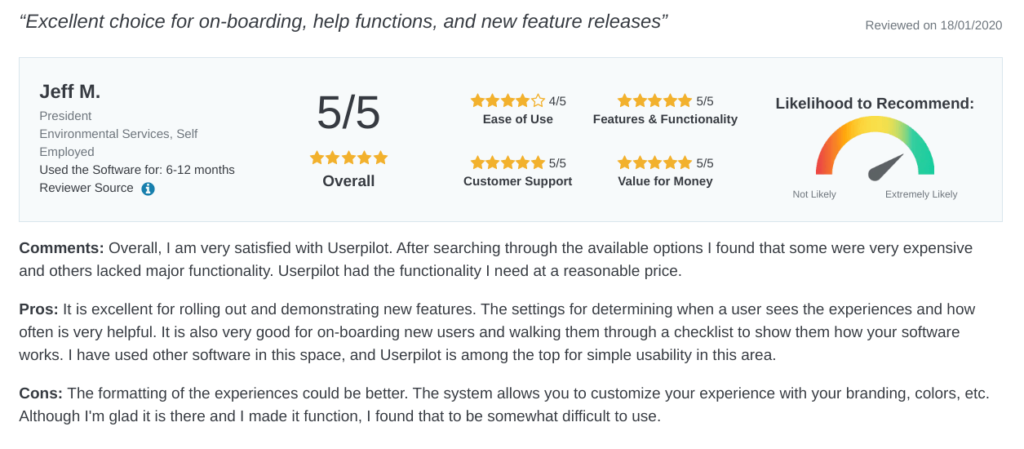1024x449 pixels.
Task: Click the Features & Functionality star rating
Action: click(654, 101)
